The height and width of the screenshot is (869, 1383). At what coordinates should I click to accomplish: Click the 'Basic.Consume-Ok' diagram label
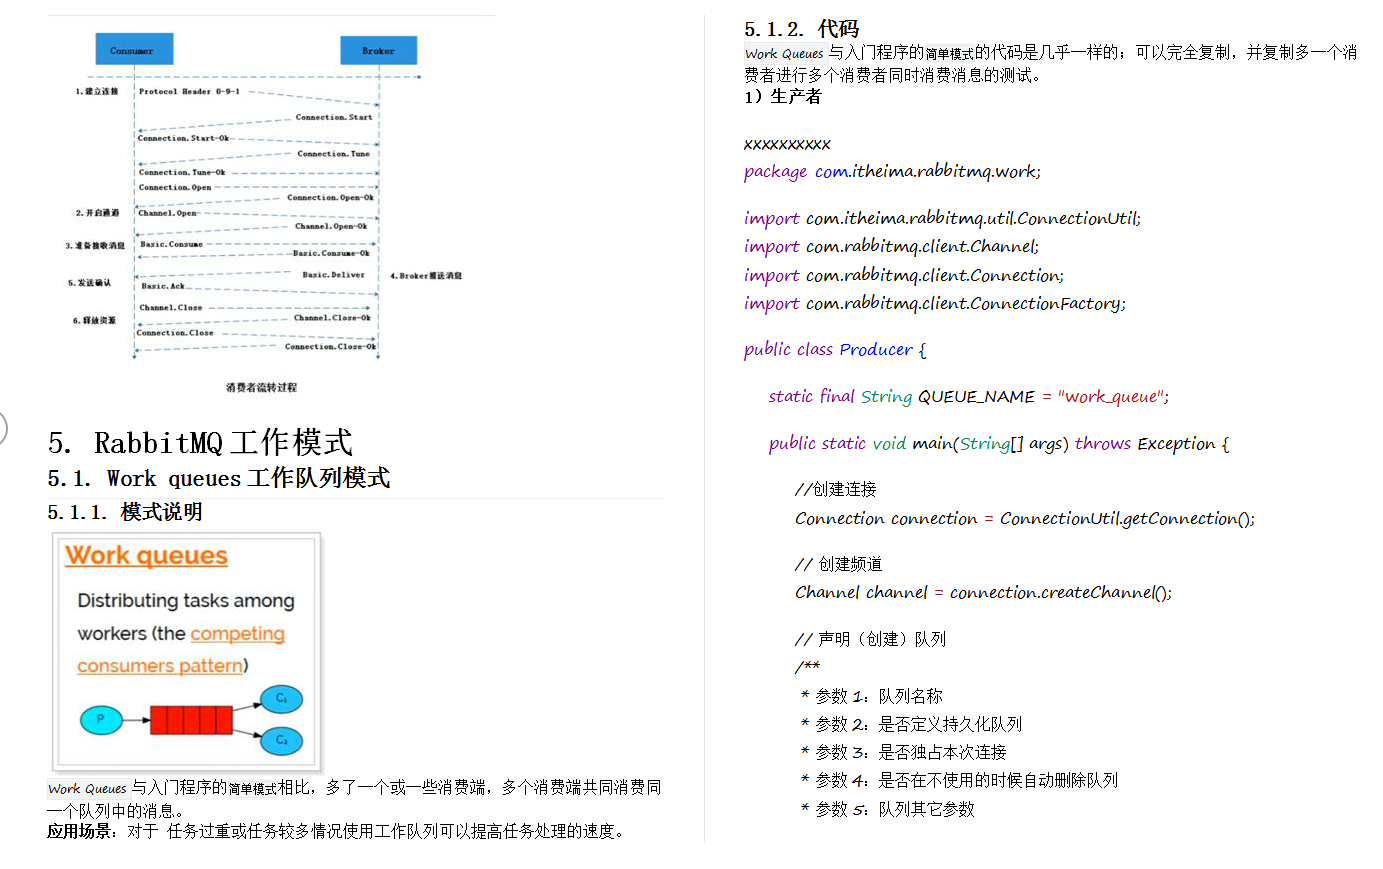tap(331, 253)
